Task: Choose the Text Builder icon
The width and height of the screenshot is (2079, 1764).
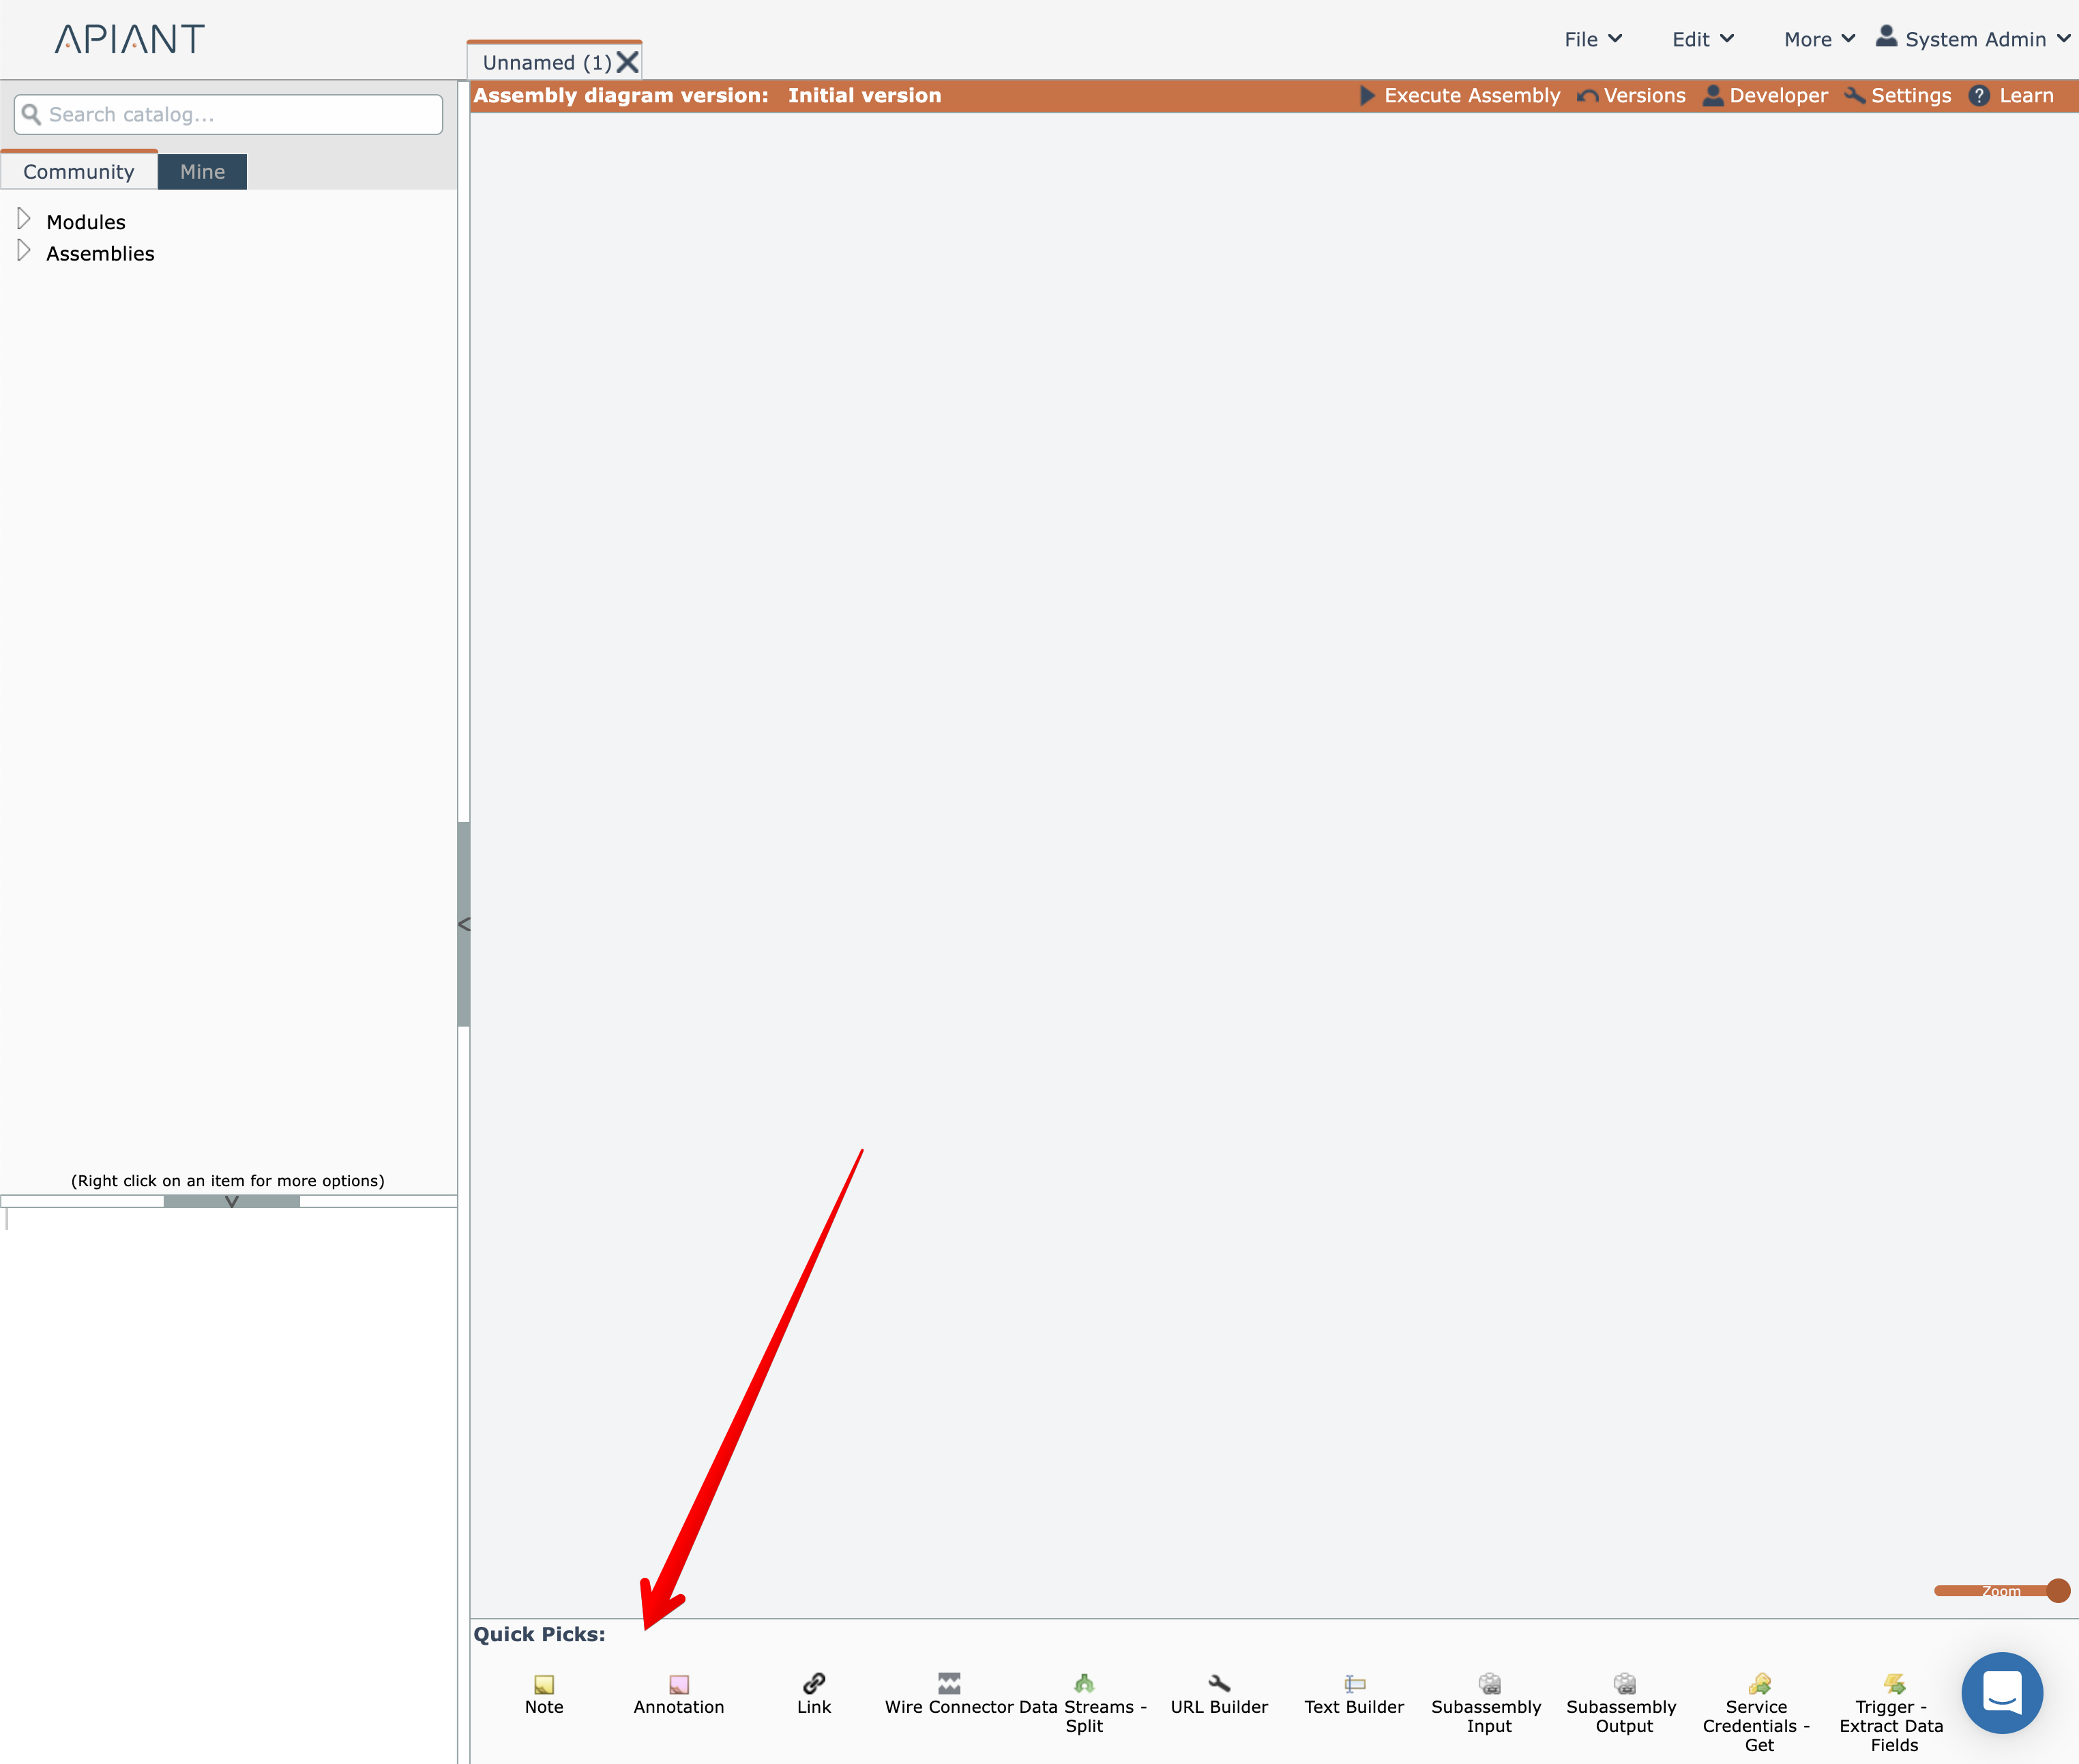Action: [1354, 1683]
